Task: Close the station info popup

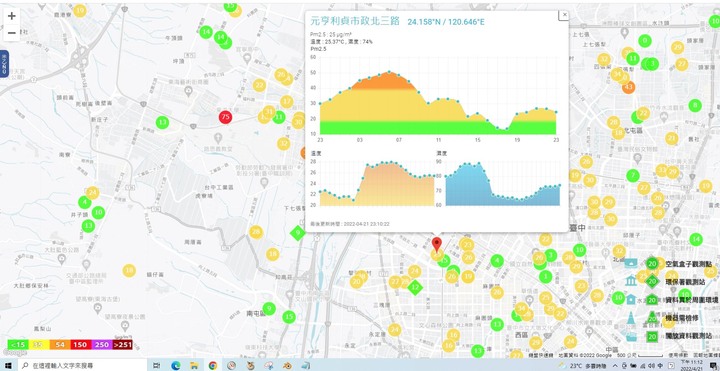Action: [x=564, y=15]
